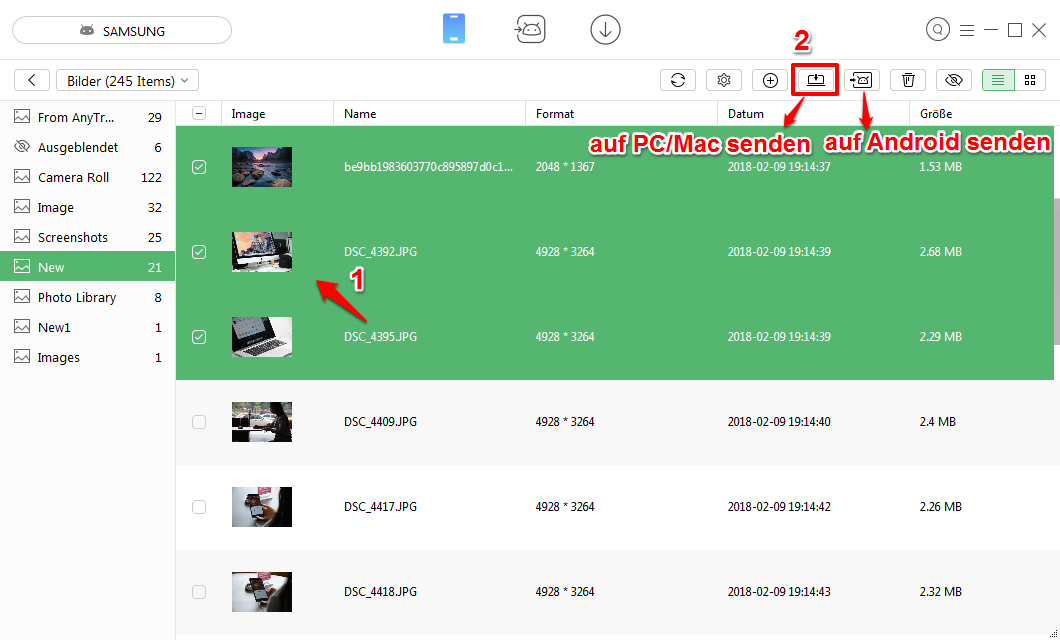The height and width of the screenshot is (640, 1060).
Task: Click send to Android device icon
Action: pyautogui.click(x=862, y=81)
